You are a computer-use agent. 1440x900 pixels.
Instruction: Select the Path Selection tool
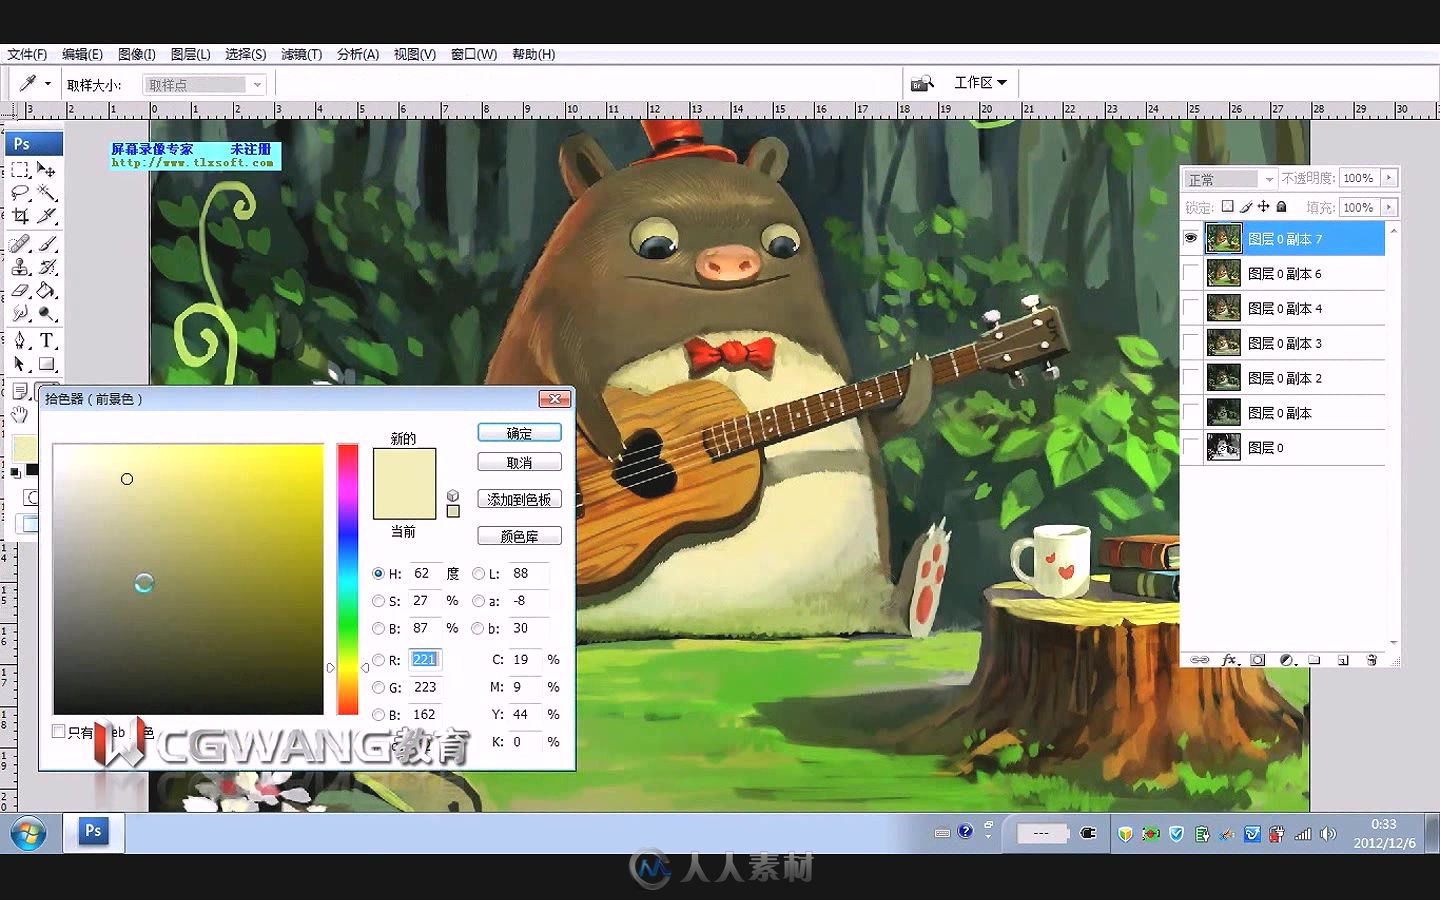(x=20, y=365)
